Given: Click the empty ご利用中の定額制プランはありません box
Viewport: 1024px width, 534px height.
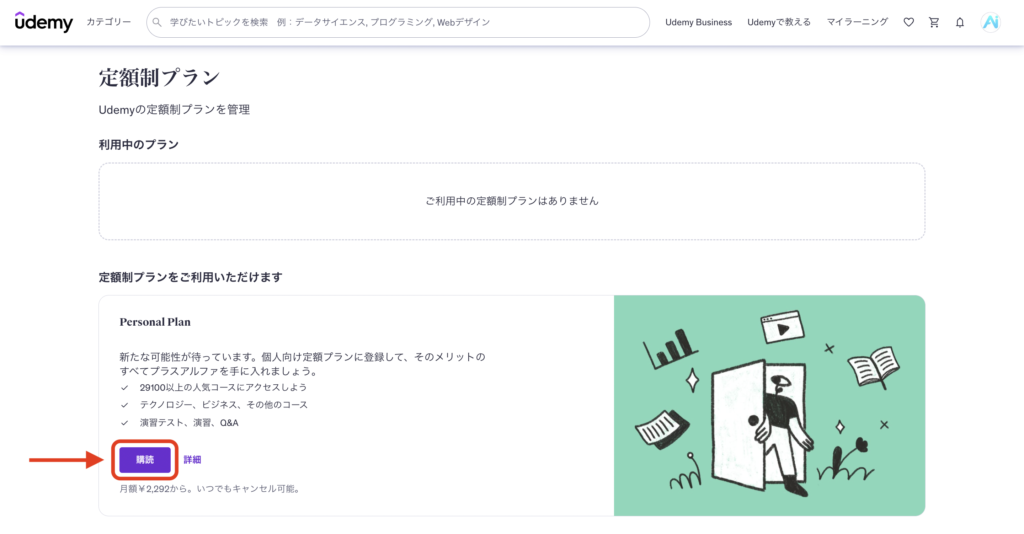Looking at the screenshot, I should tap(511, 201).
